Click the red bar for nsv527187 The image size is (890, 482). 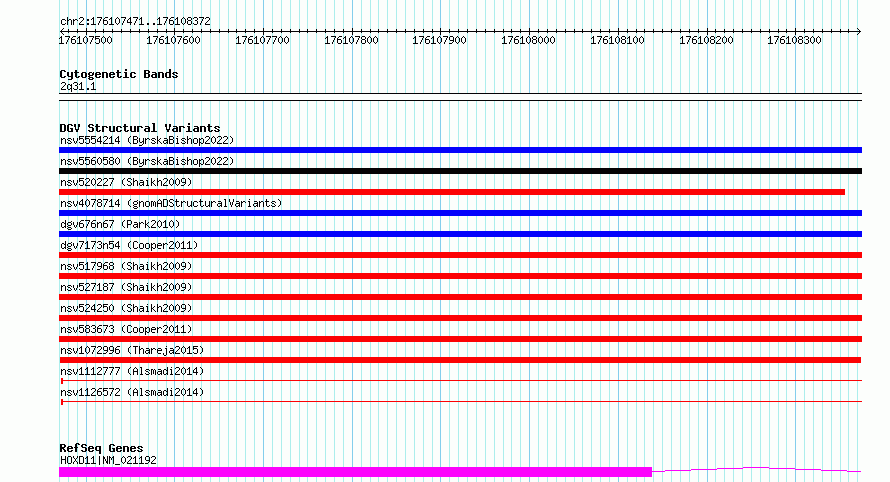460,297
